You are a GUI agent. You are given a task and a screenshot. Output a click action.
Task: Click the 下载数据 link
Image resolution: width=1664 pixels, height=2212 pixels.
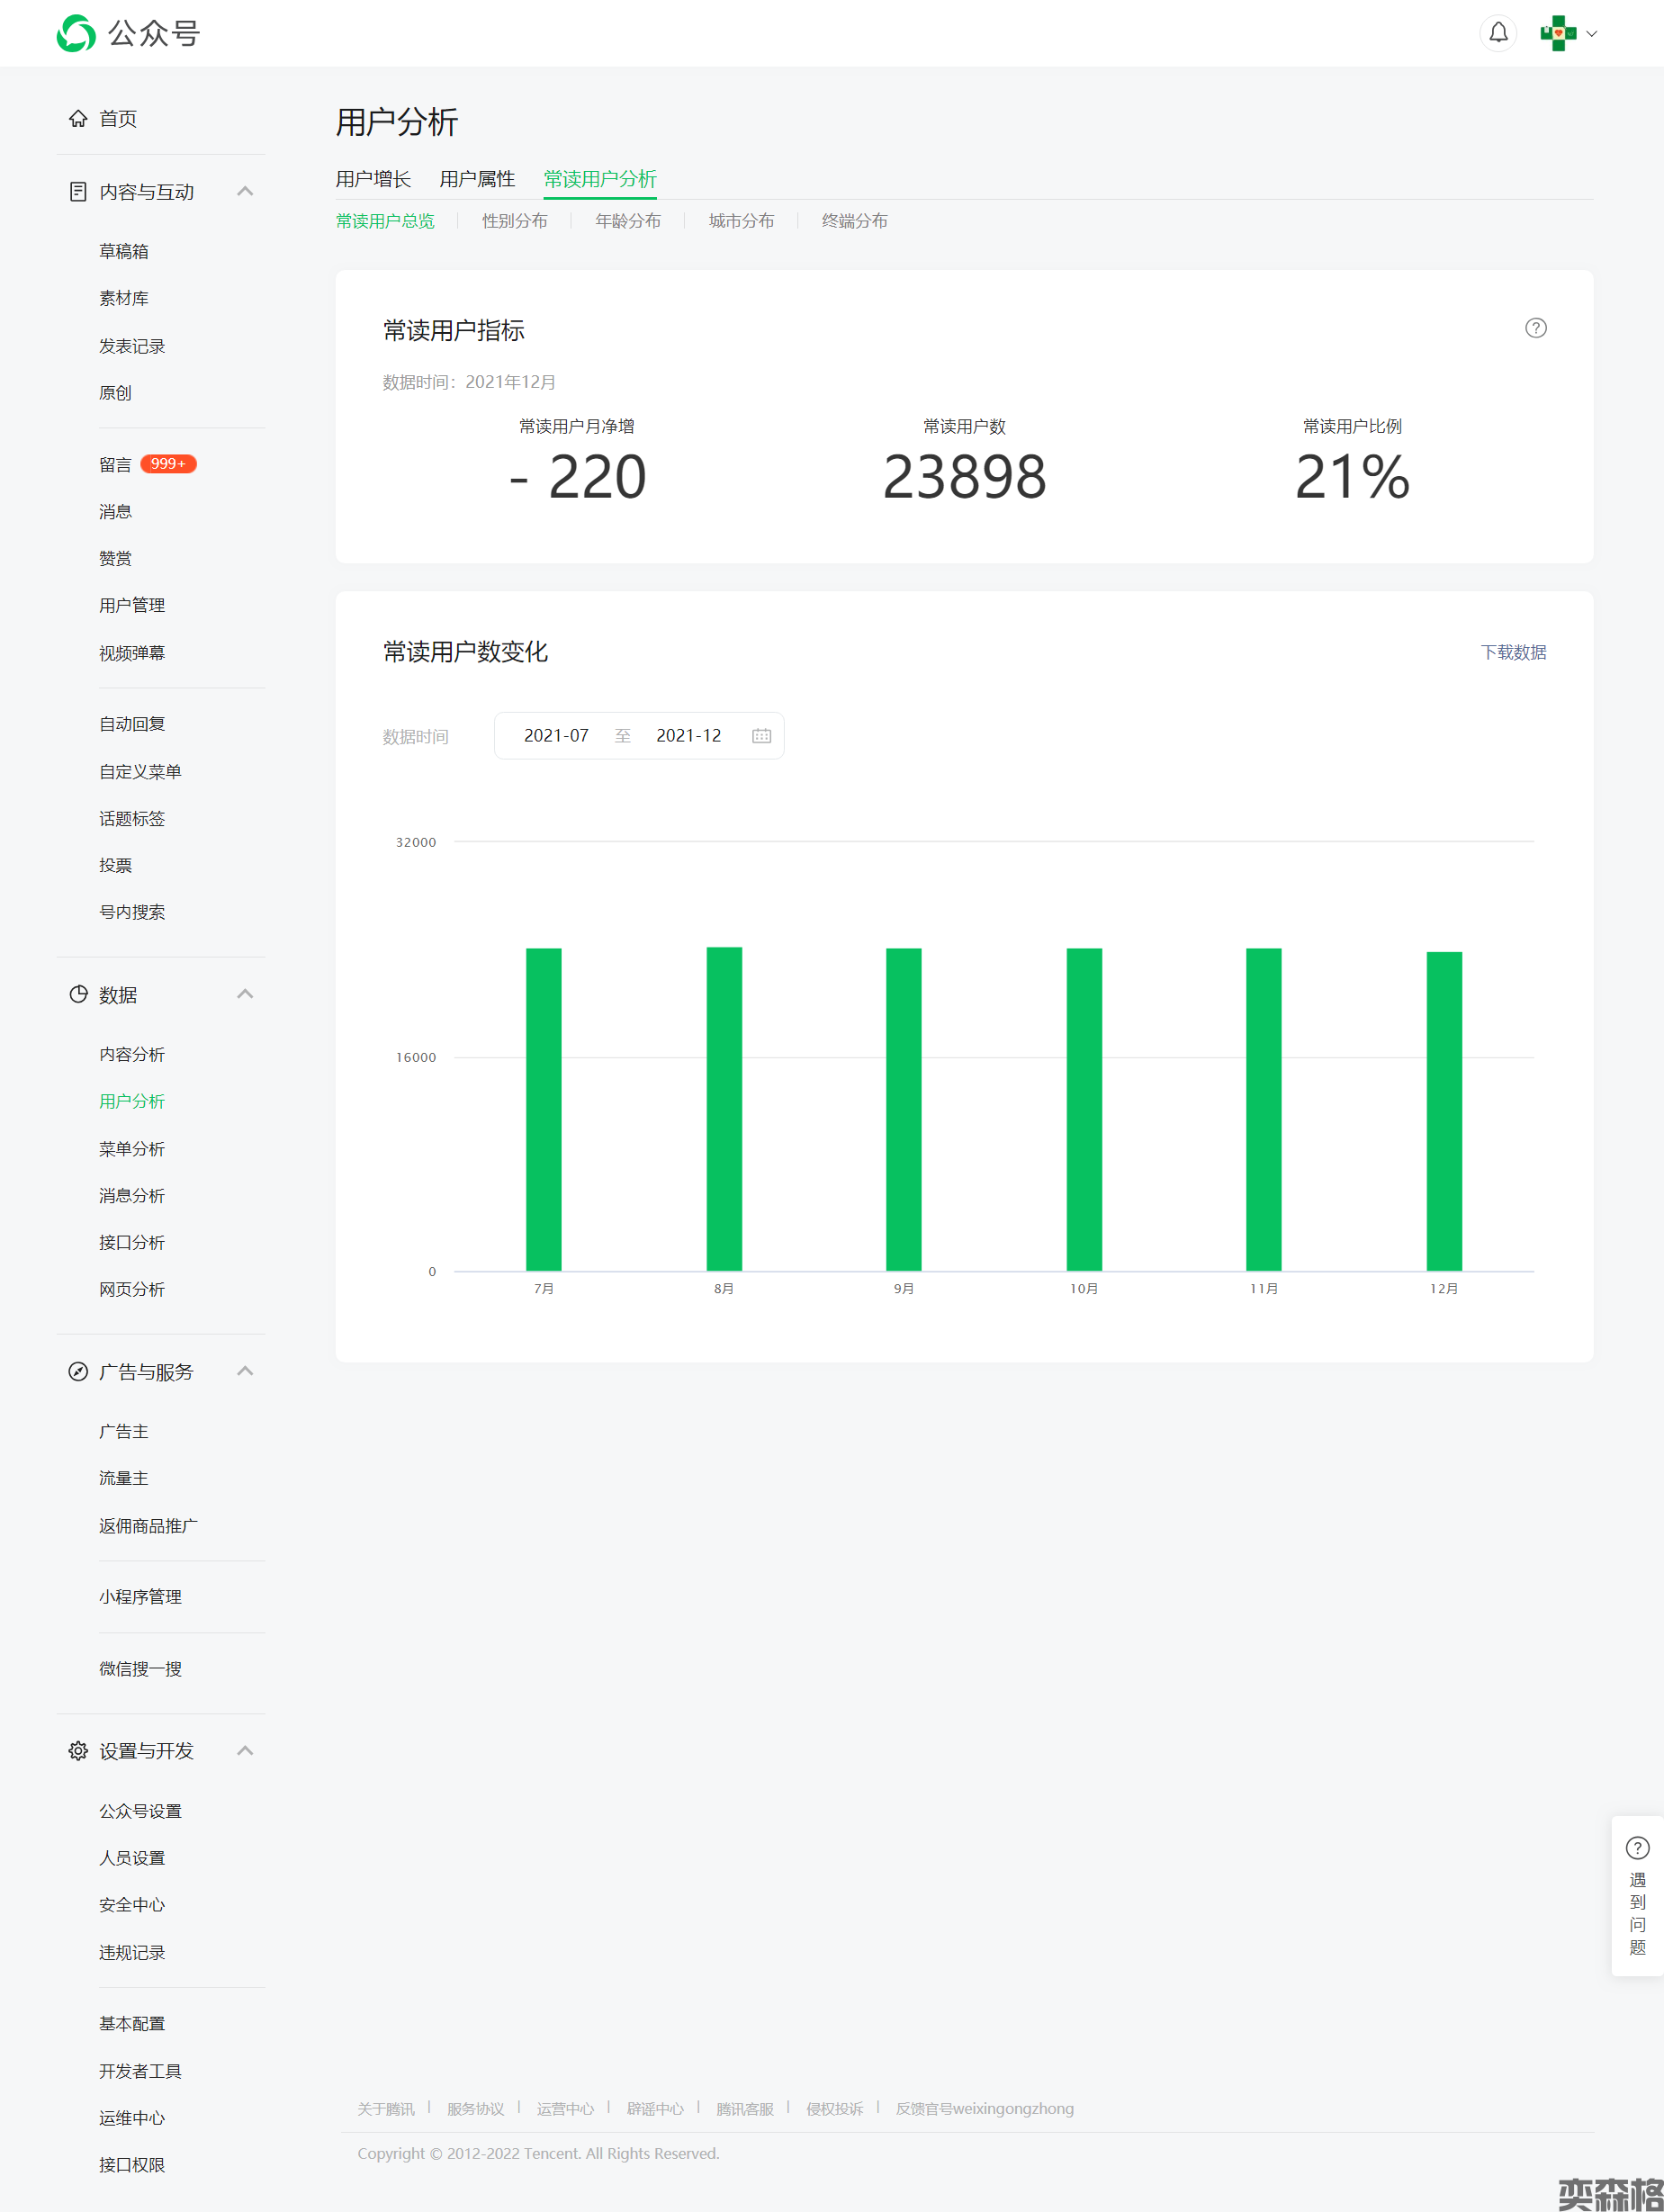pos(1512,652)
